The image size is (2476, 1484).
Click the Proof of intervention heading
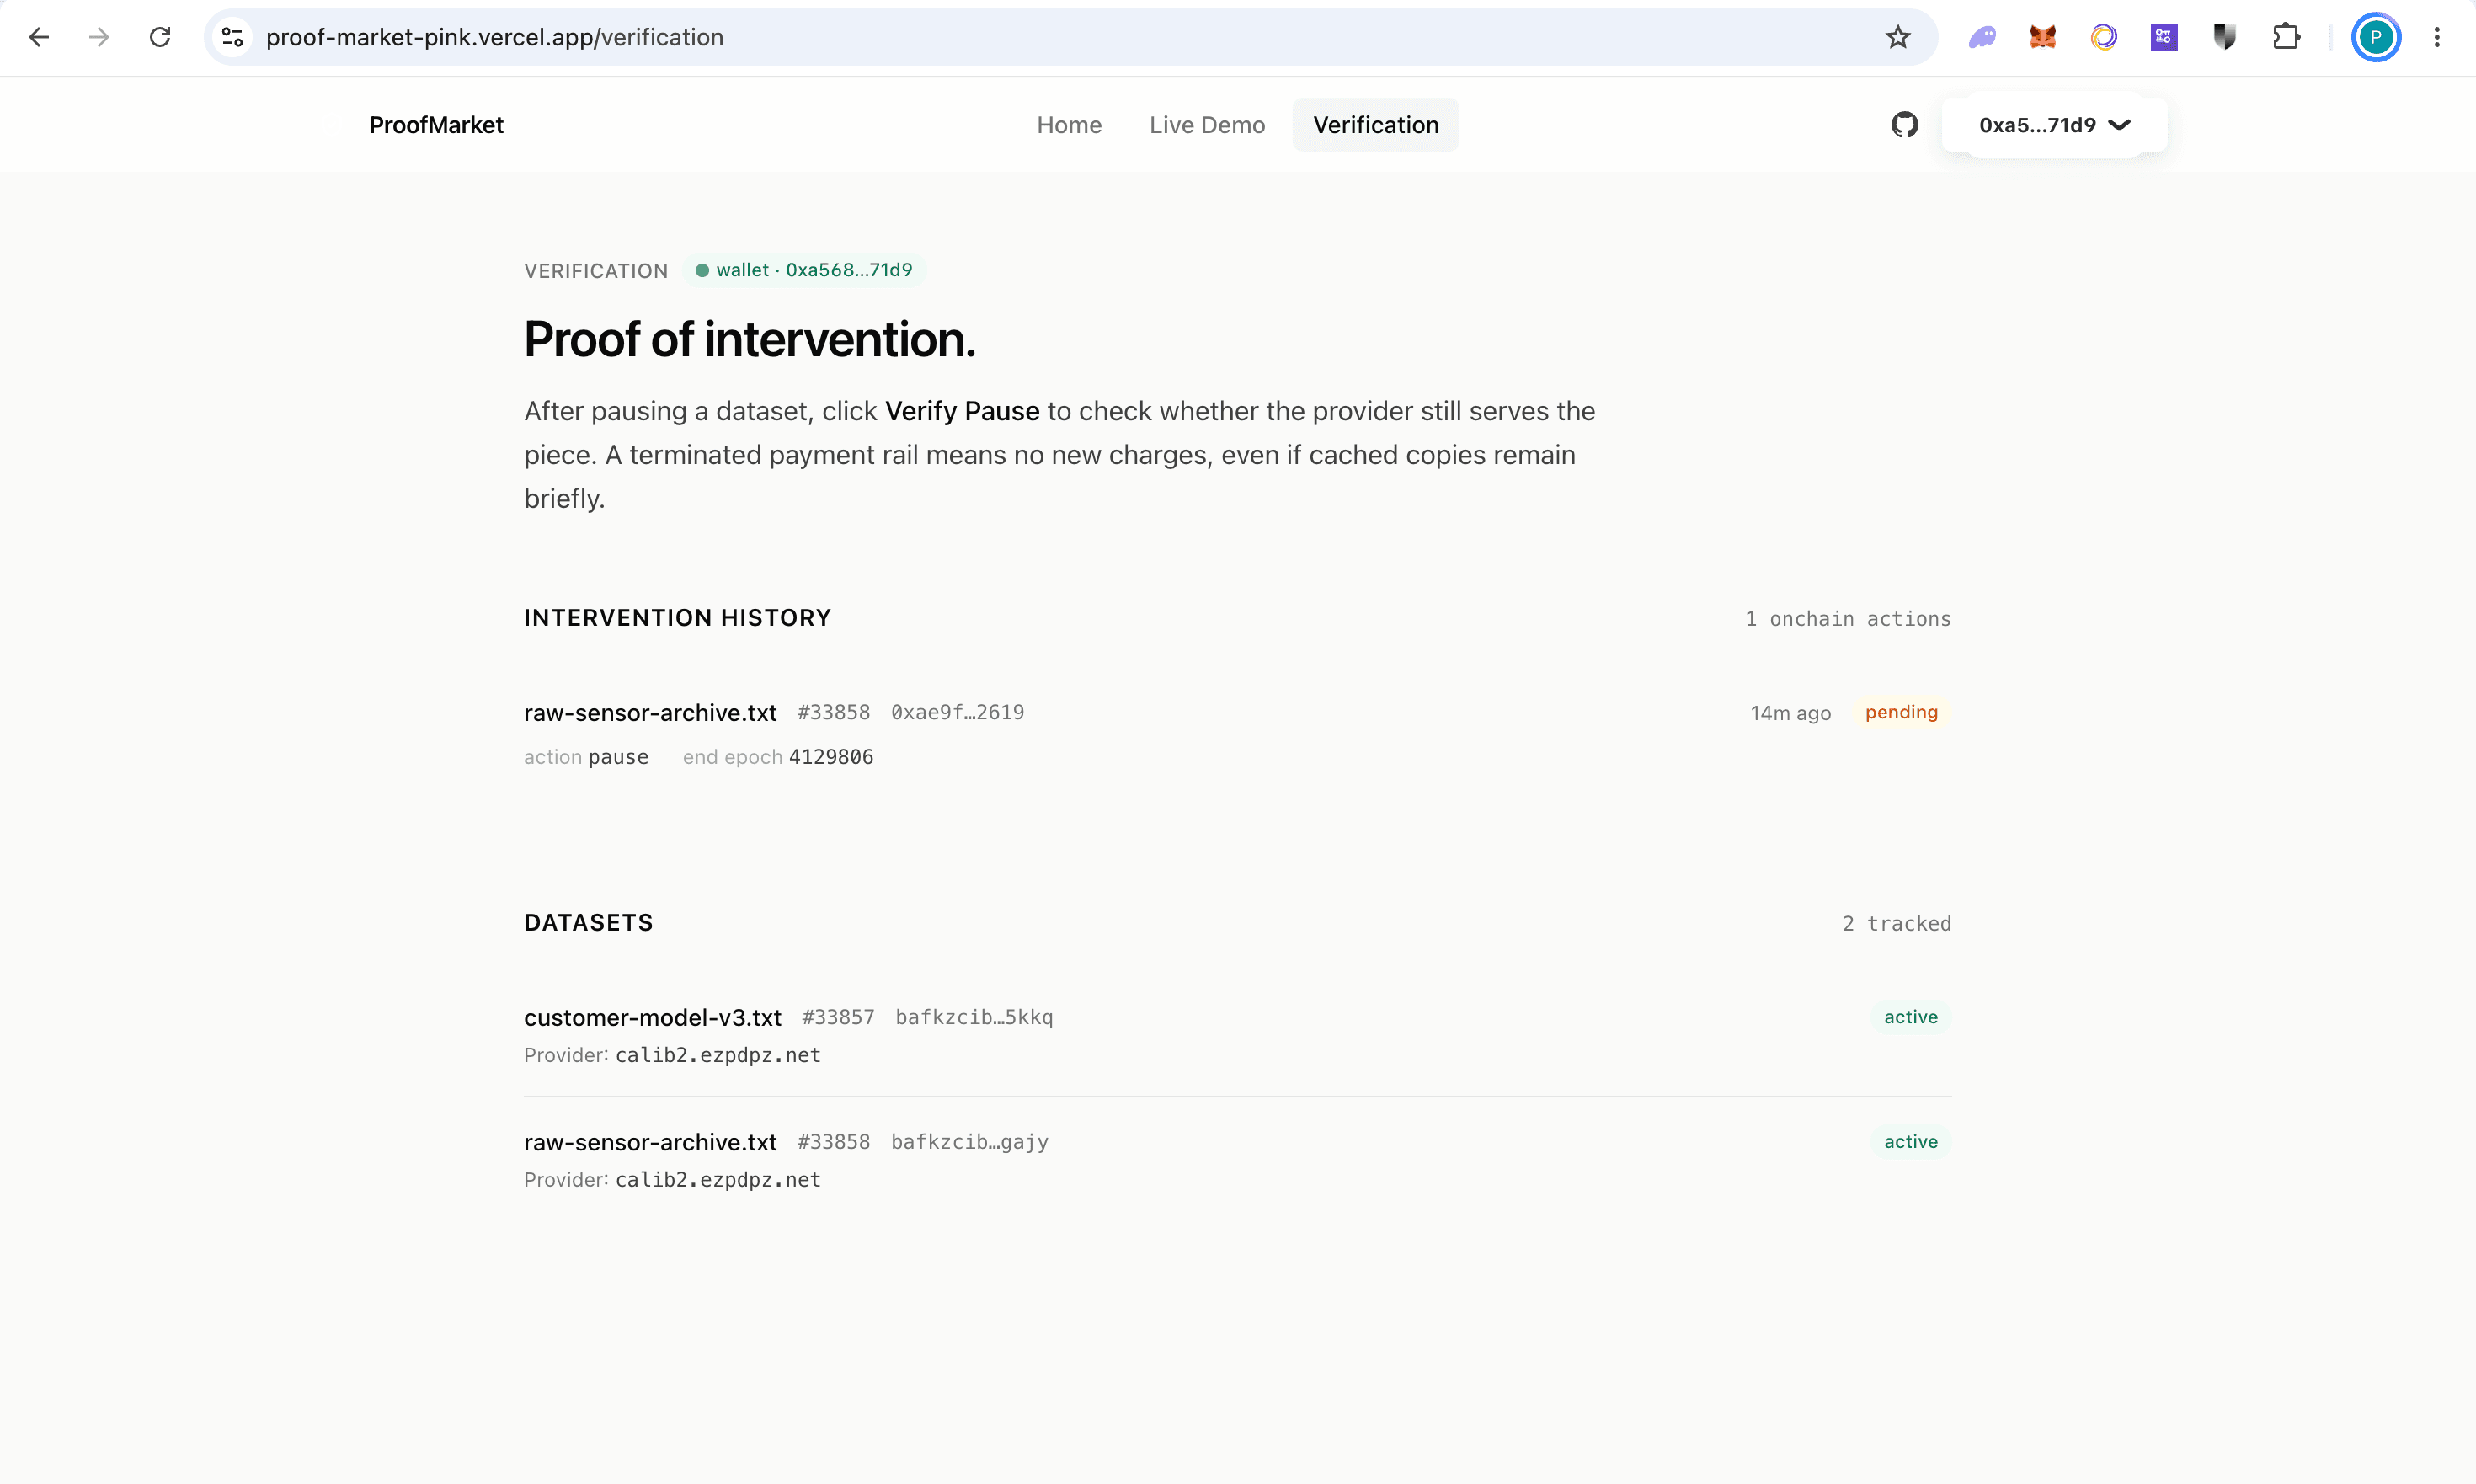click(x=749, y=340)
